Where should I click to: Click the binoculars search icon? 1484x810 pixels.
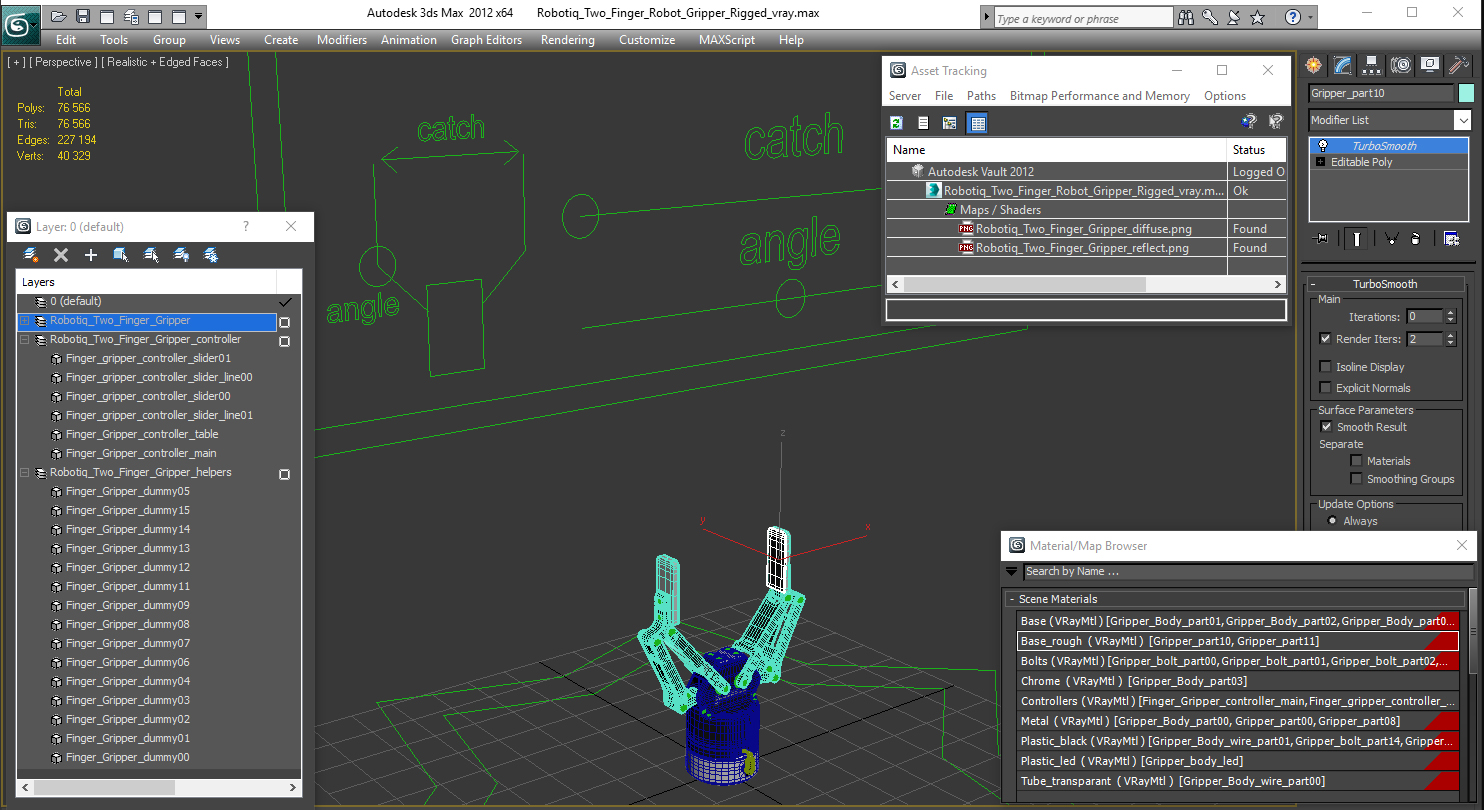pos(1187,17)
